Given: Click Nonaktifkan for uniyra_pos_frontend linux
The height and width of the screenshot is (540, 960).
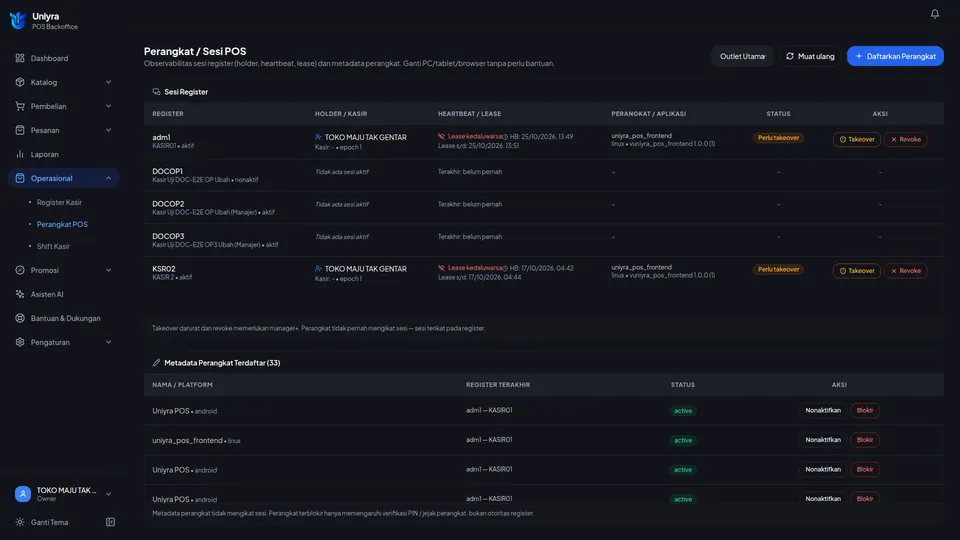Looking at the screenshot, I should pyautogui.click(x=823, y=440).
